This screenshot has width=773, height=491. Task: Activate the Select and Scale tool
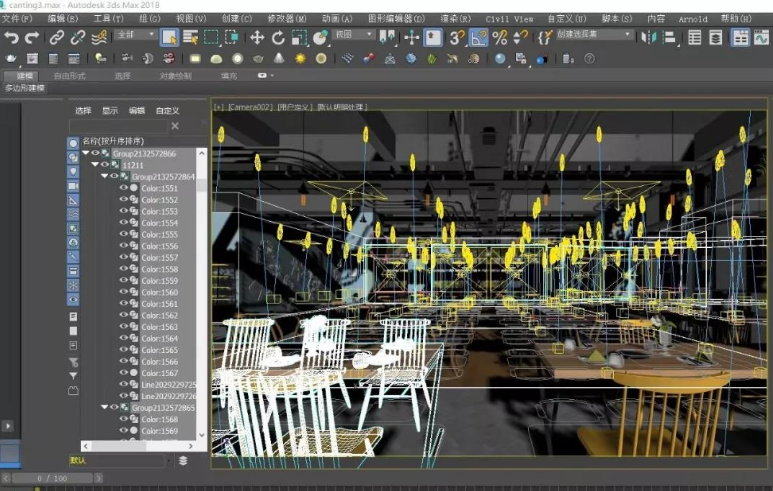coord(299,37)
